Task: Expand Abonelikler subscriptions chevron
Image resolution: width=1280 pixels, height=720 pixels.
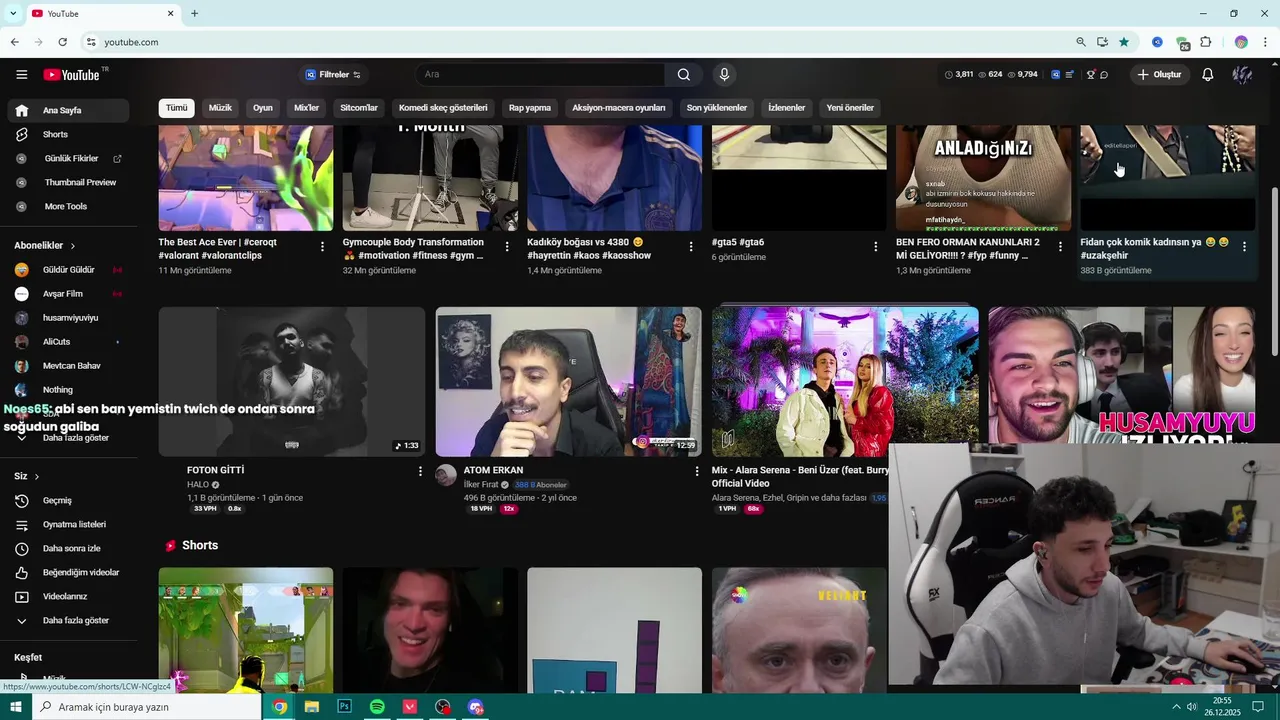Action: tap(72, 245)
